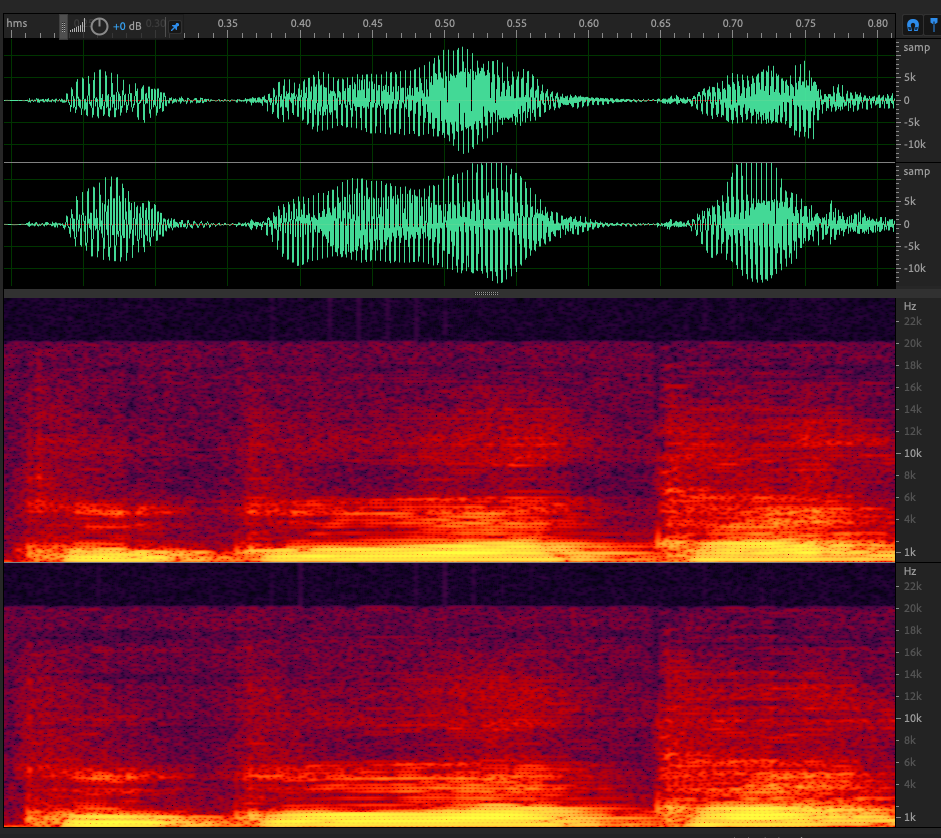Image resolution: width=941 pixels, height=838 pixels.
Task: Click the HUD gain adjustment knob
Action: tap(99, 26)
